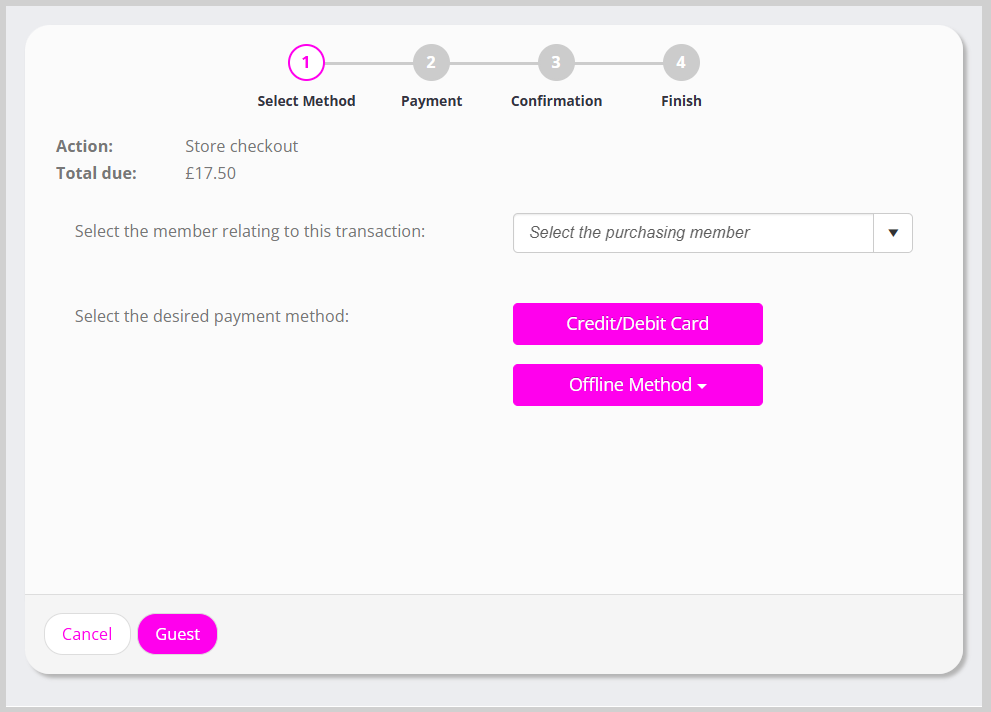Click the caret on Offline Method button
The height and width of the screenshot is (712, 991).
(x=702, y=387)
